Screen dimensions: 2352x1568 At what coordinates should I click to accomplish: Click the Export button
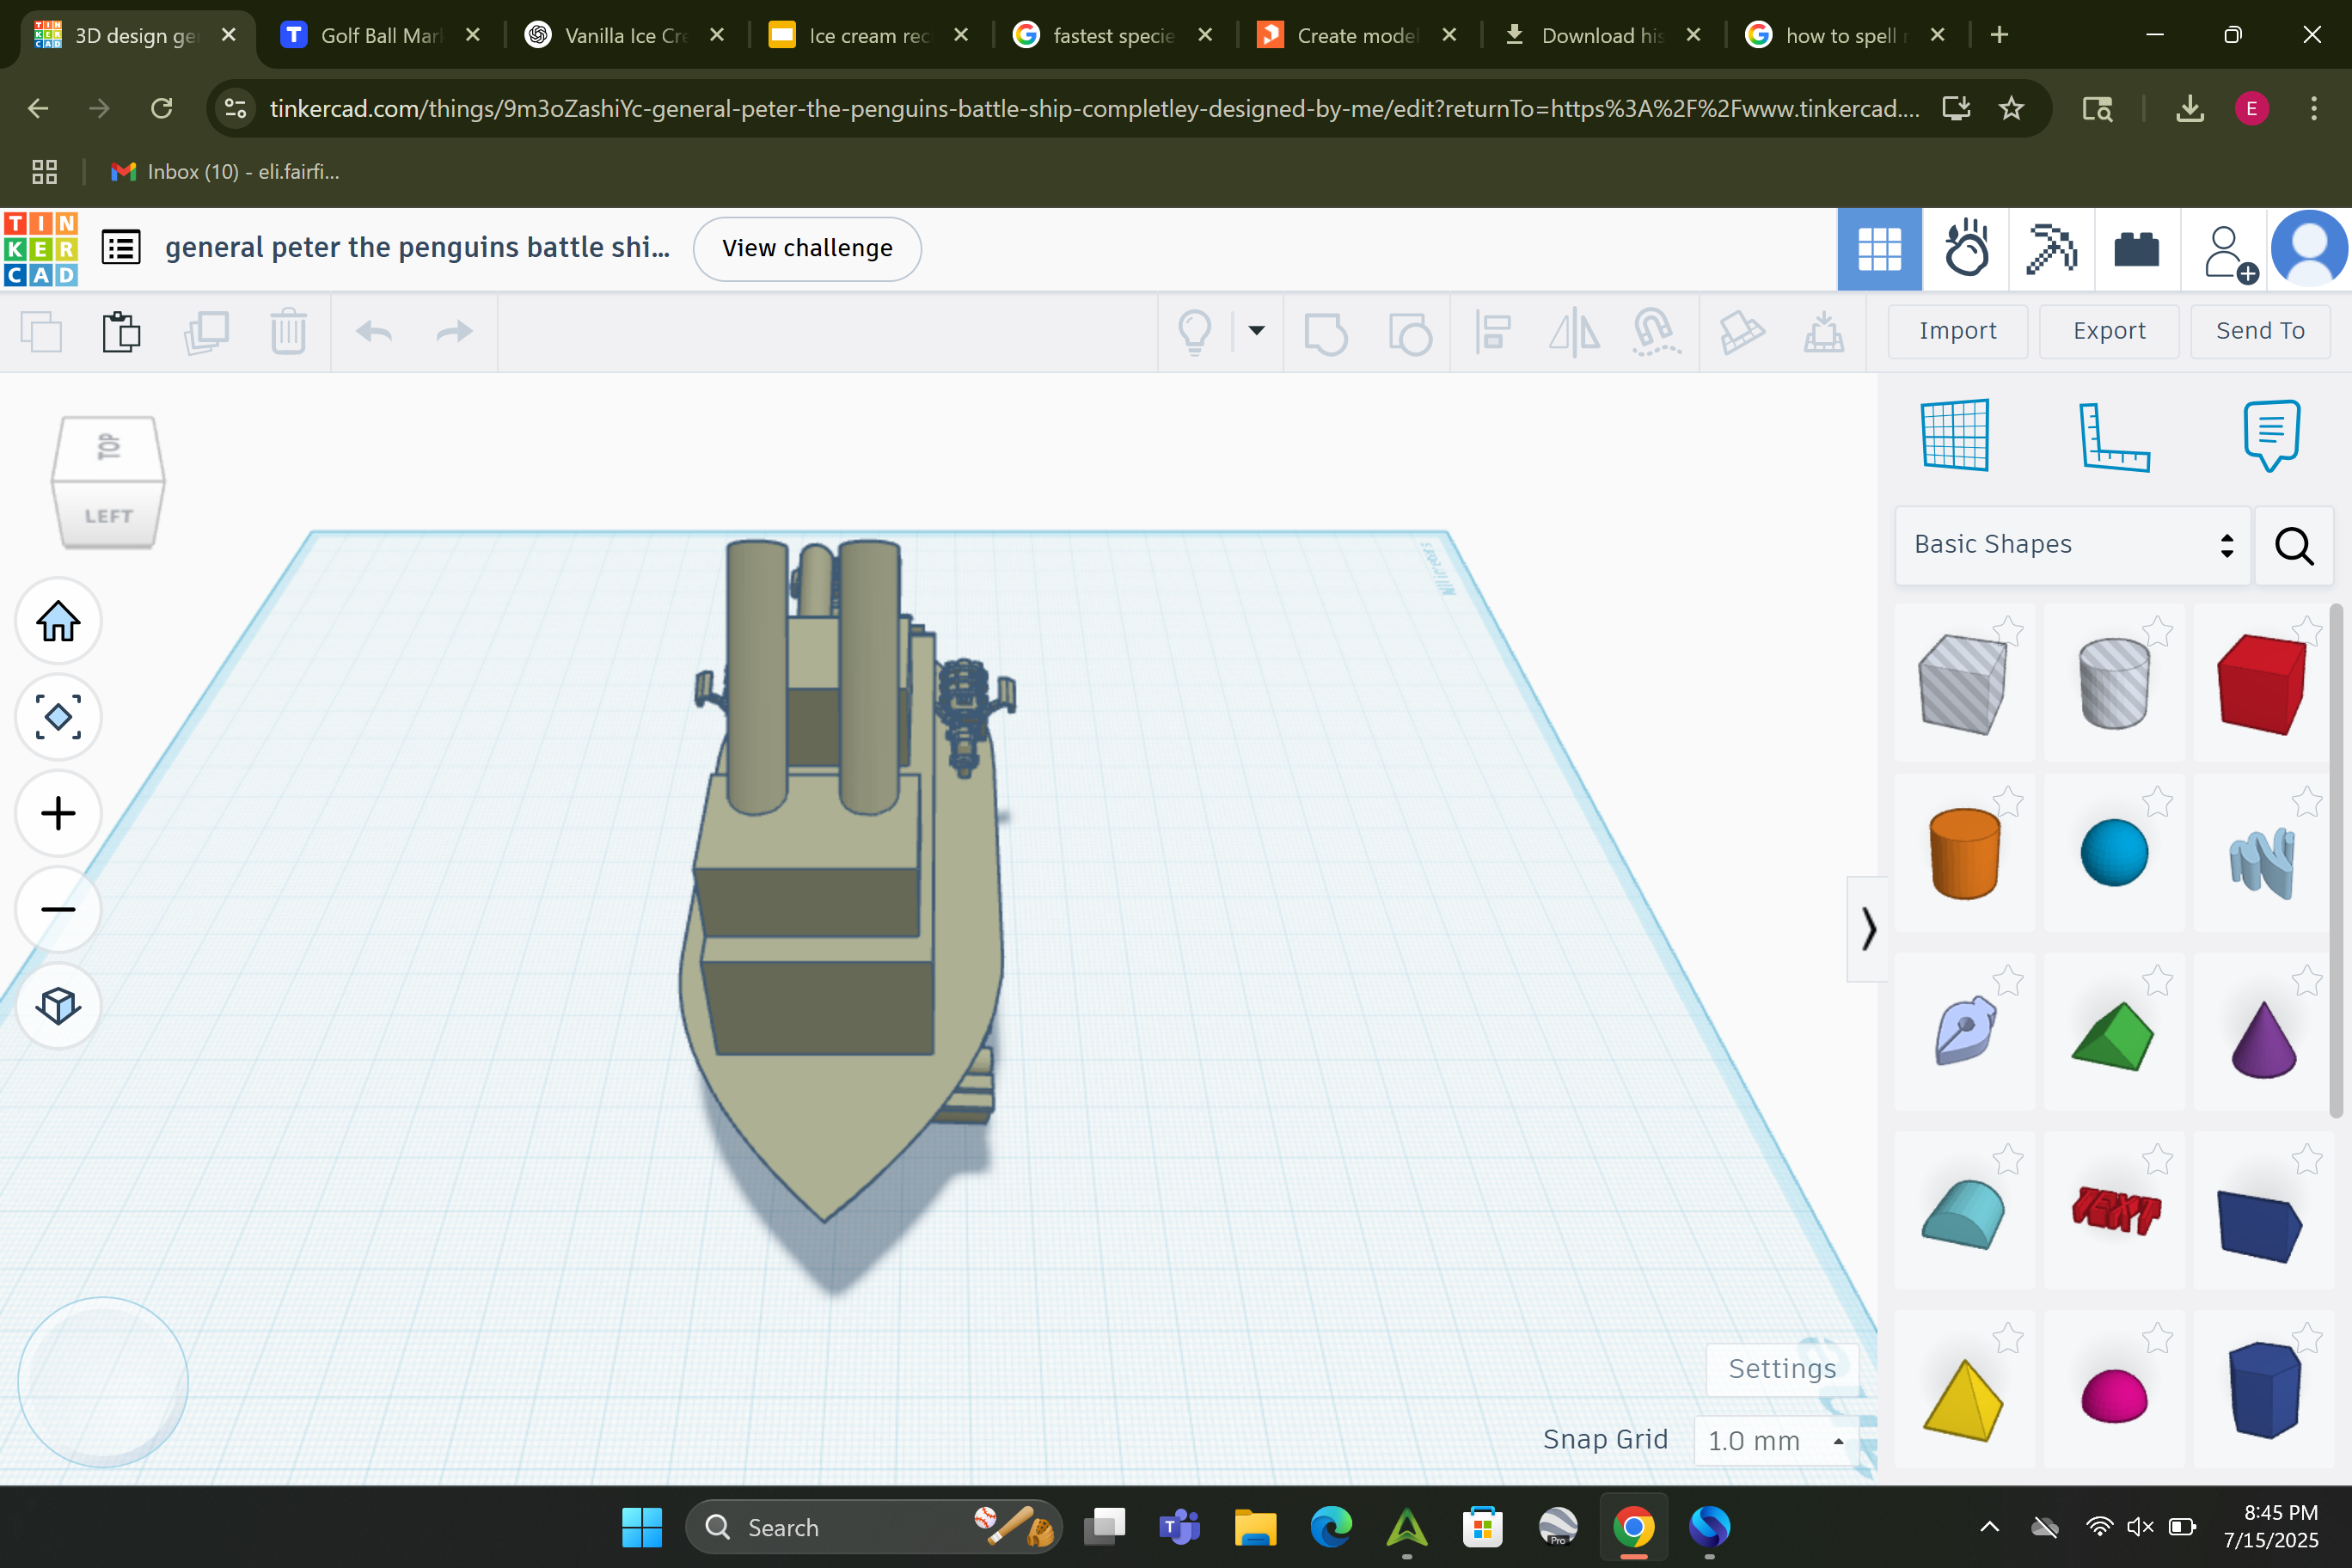pyautogui.click(x=2109, y=331)
